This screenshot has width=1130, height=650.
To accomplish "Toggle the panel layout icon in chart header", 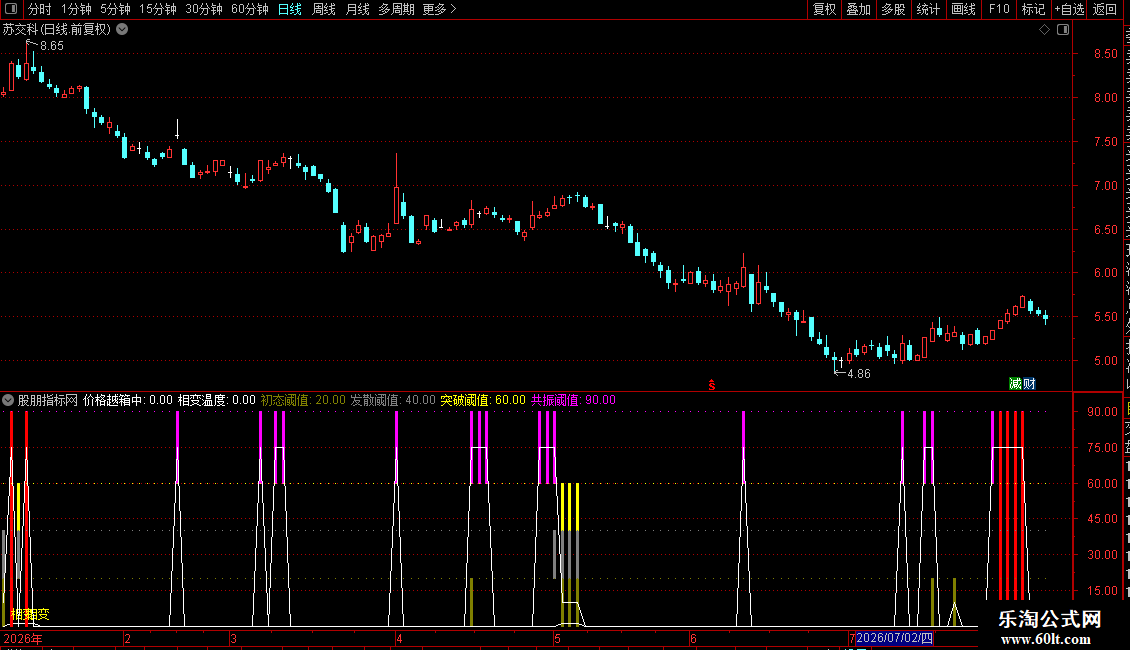I will pyautogui.click(x=1063, y=30).
